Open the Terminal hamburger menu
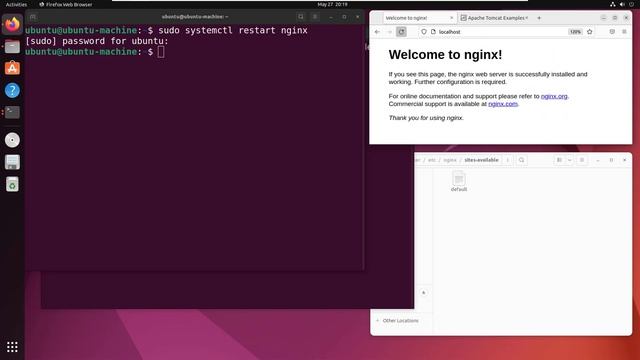The image size is (640, 360). (x=315, y=17)
